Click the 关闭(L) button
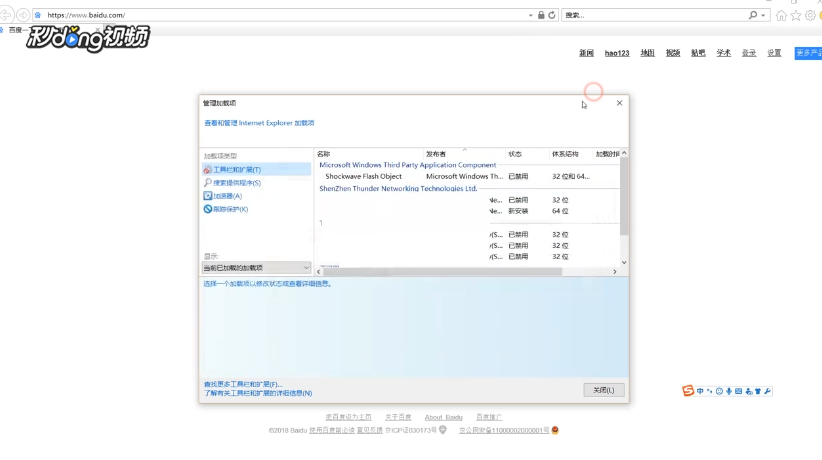The width and height of the screenshot is (822, 460). (604, 390)
